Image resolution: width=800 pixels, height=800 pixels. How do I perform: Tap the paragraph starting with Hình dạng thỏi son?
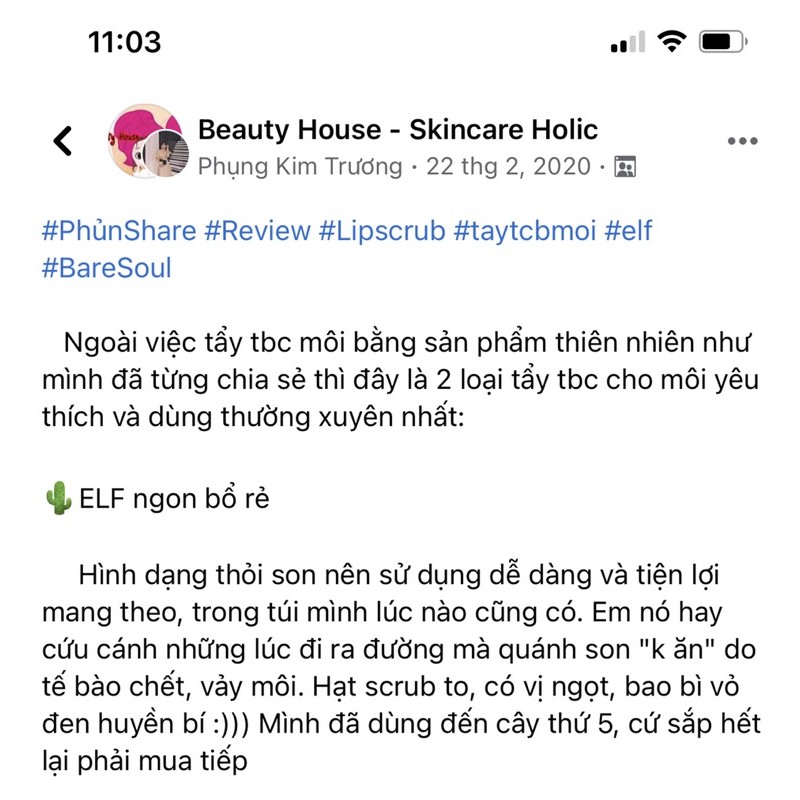point(401,668)
